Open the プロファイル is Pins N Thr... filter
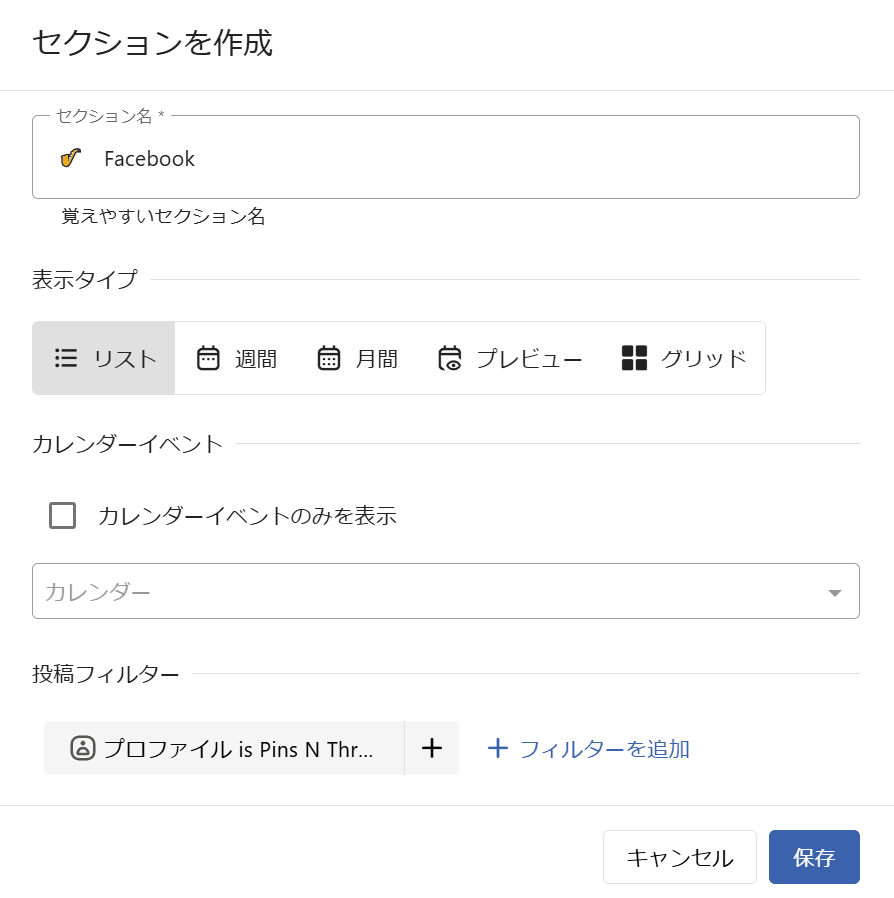Viewport: 894px width, 898px height. tap(238, 748)
